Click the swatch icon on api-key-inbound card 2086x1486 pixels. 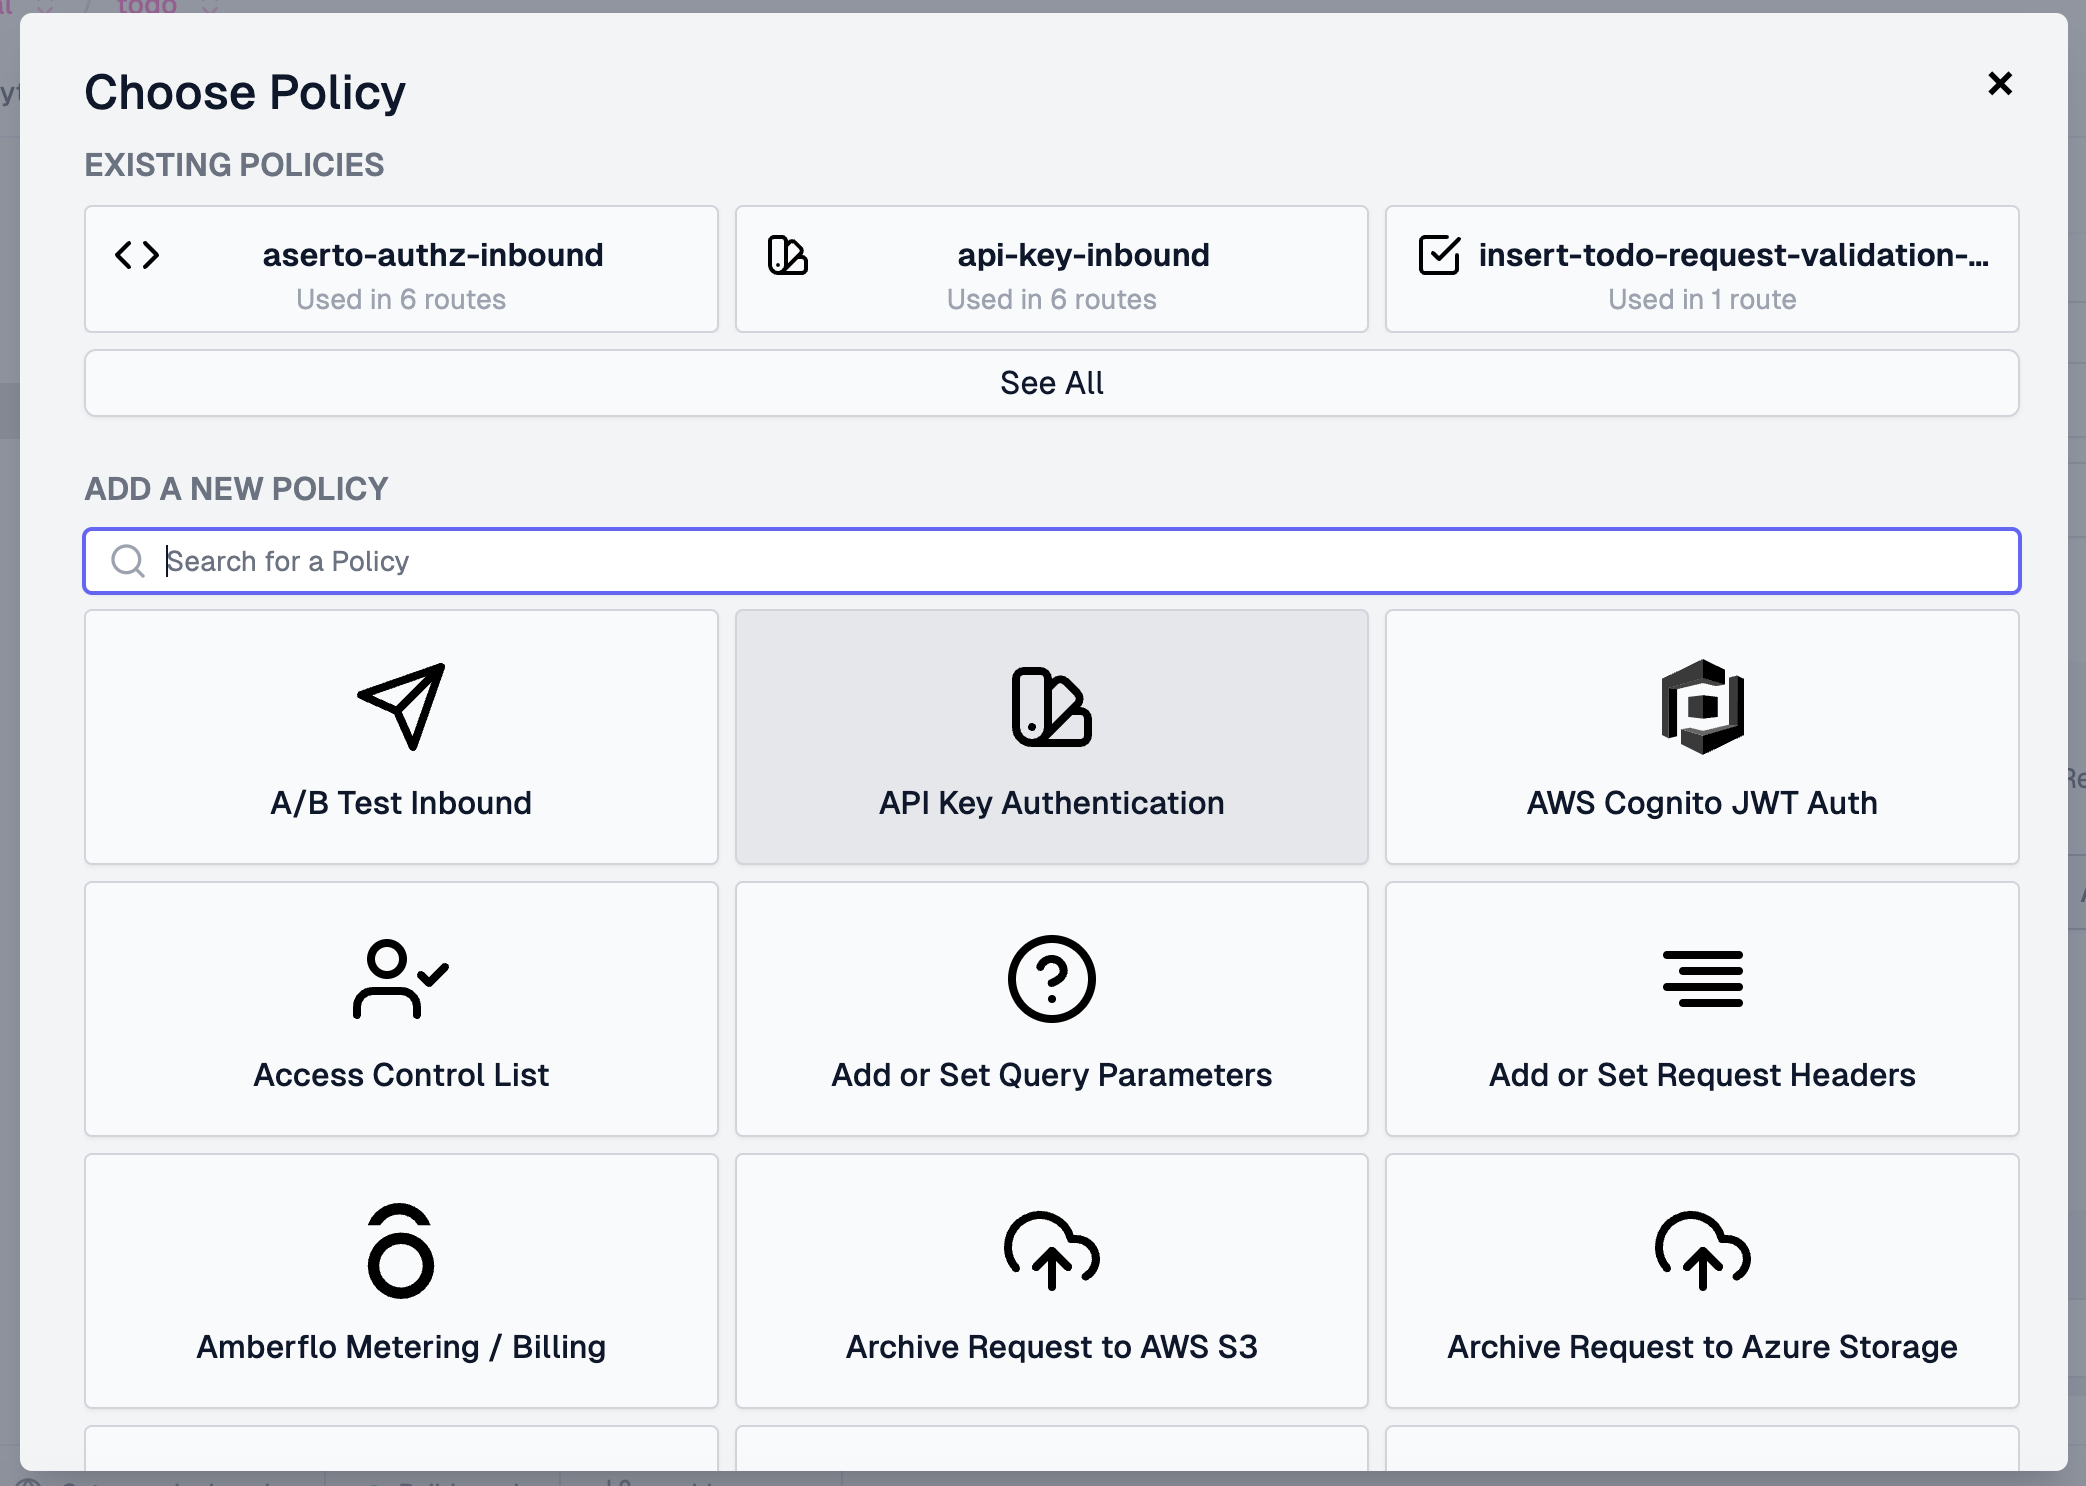[x=787, y=255]
